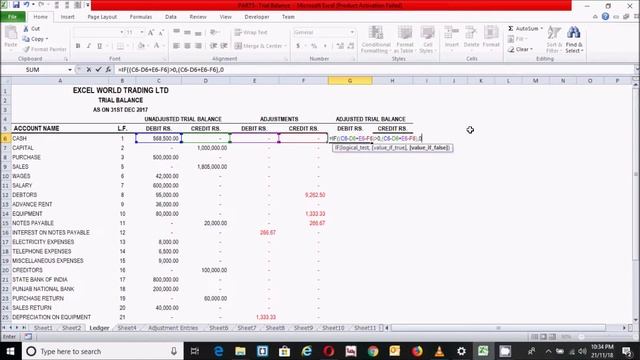Open the Format as Table gallery
640x360 pixels.
pos(405,39)
